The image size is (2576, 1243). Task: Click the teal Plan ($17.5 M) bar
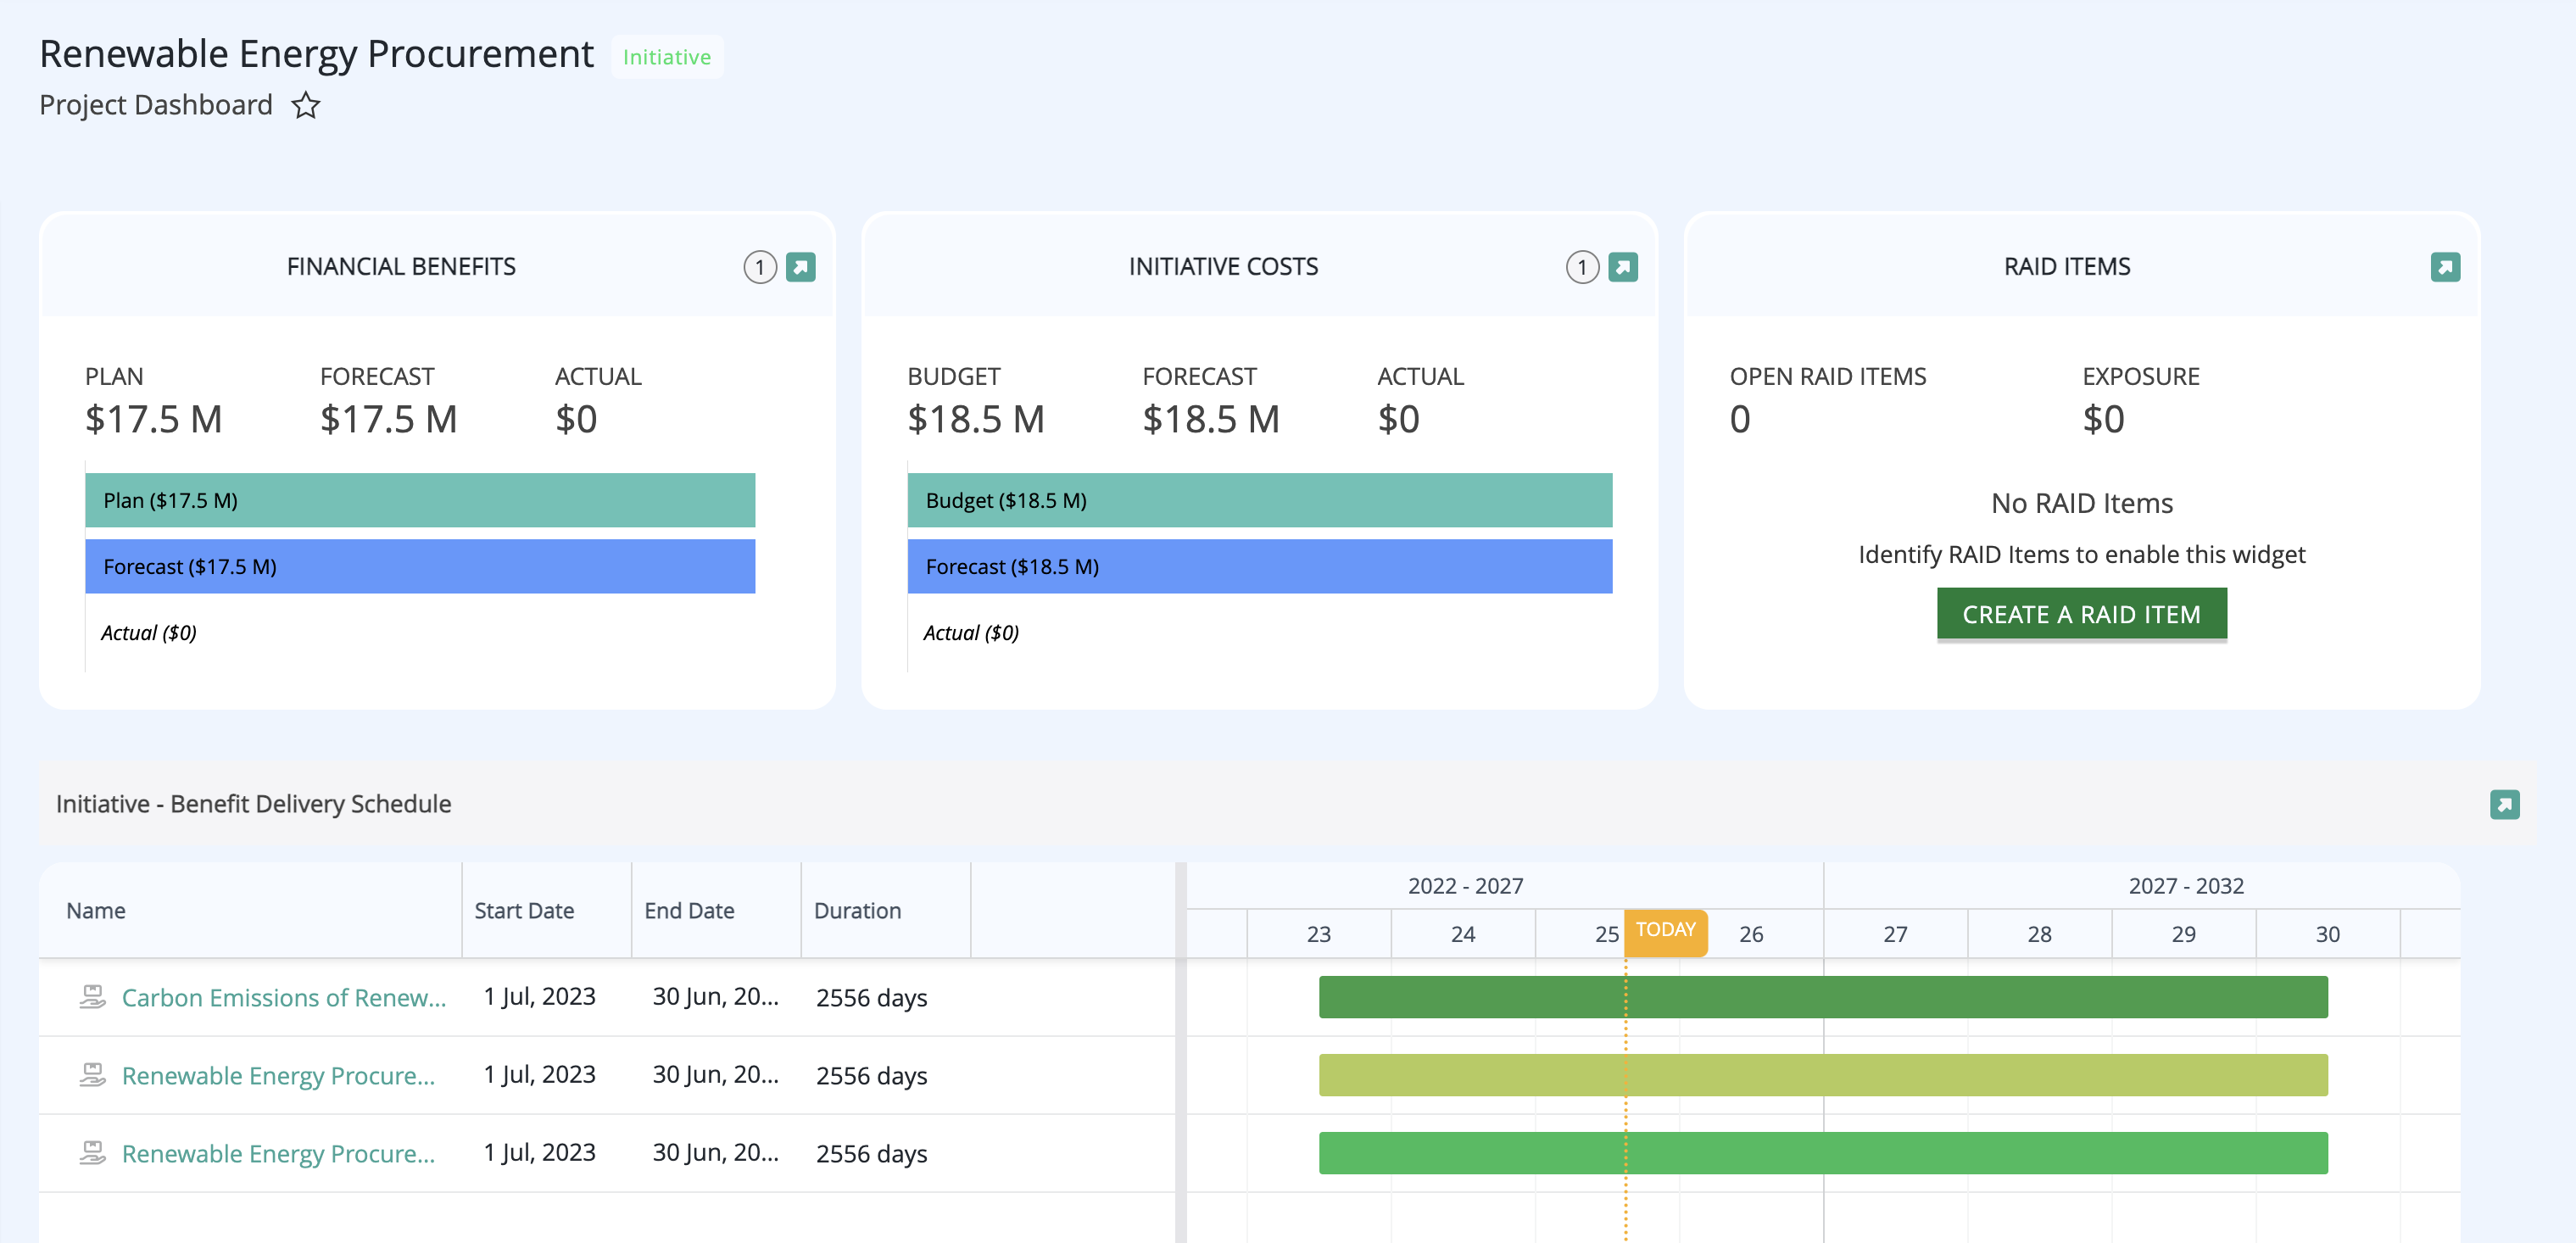pyautogui.click(x=420, y=500)
